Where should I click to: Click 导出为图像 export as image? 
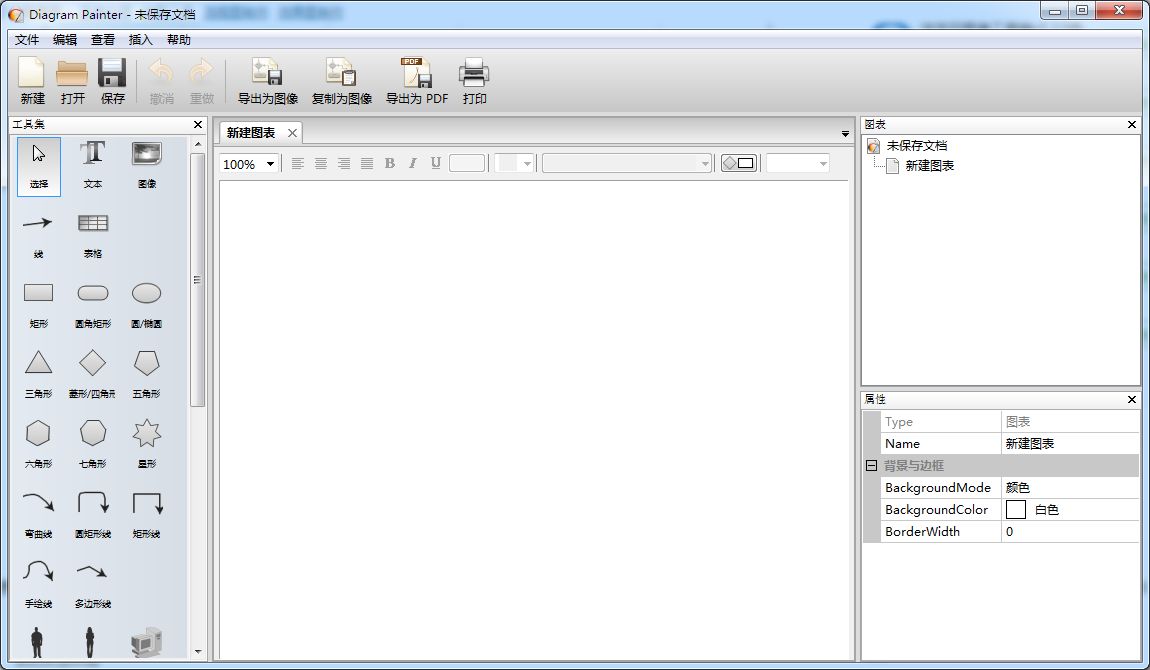tap(268, 81)
